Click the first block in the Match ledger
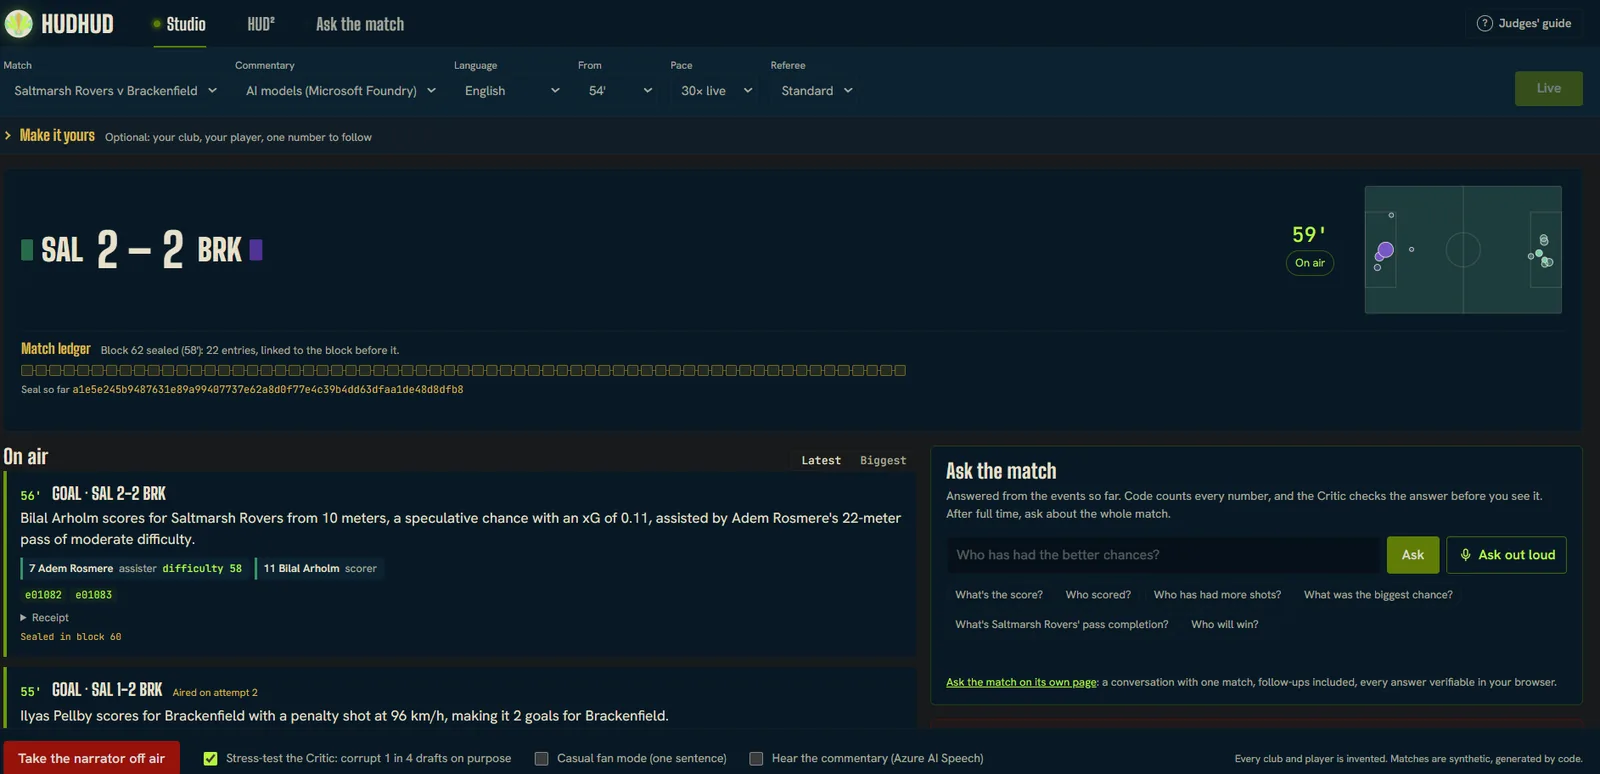 pos(27,370)
